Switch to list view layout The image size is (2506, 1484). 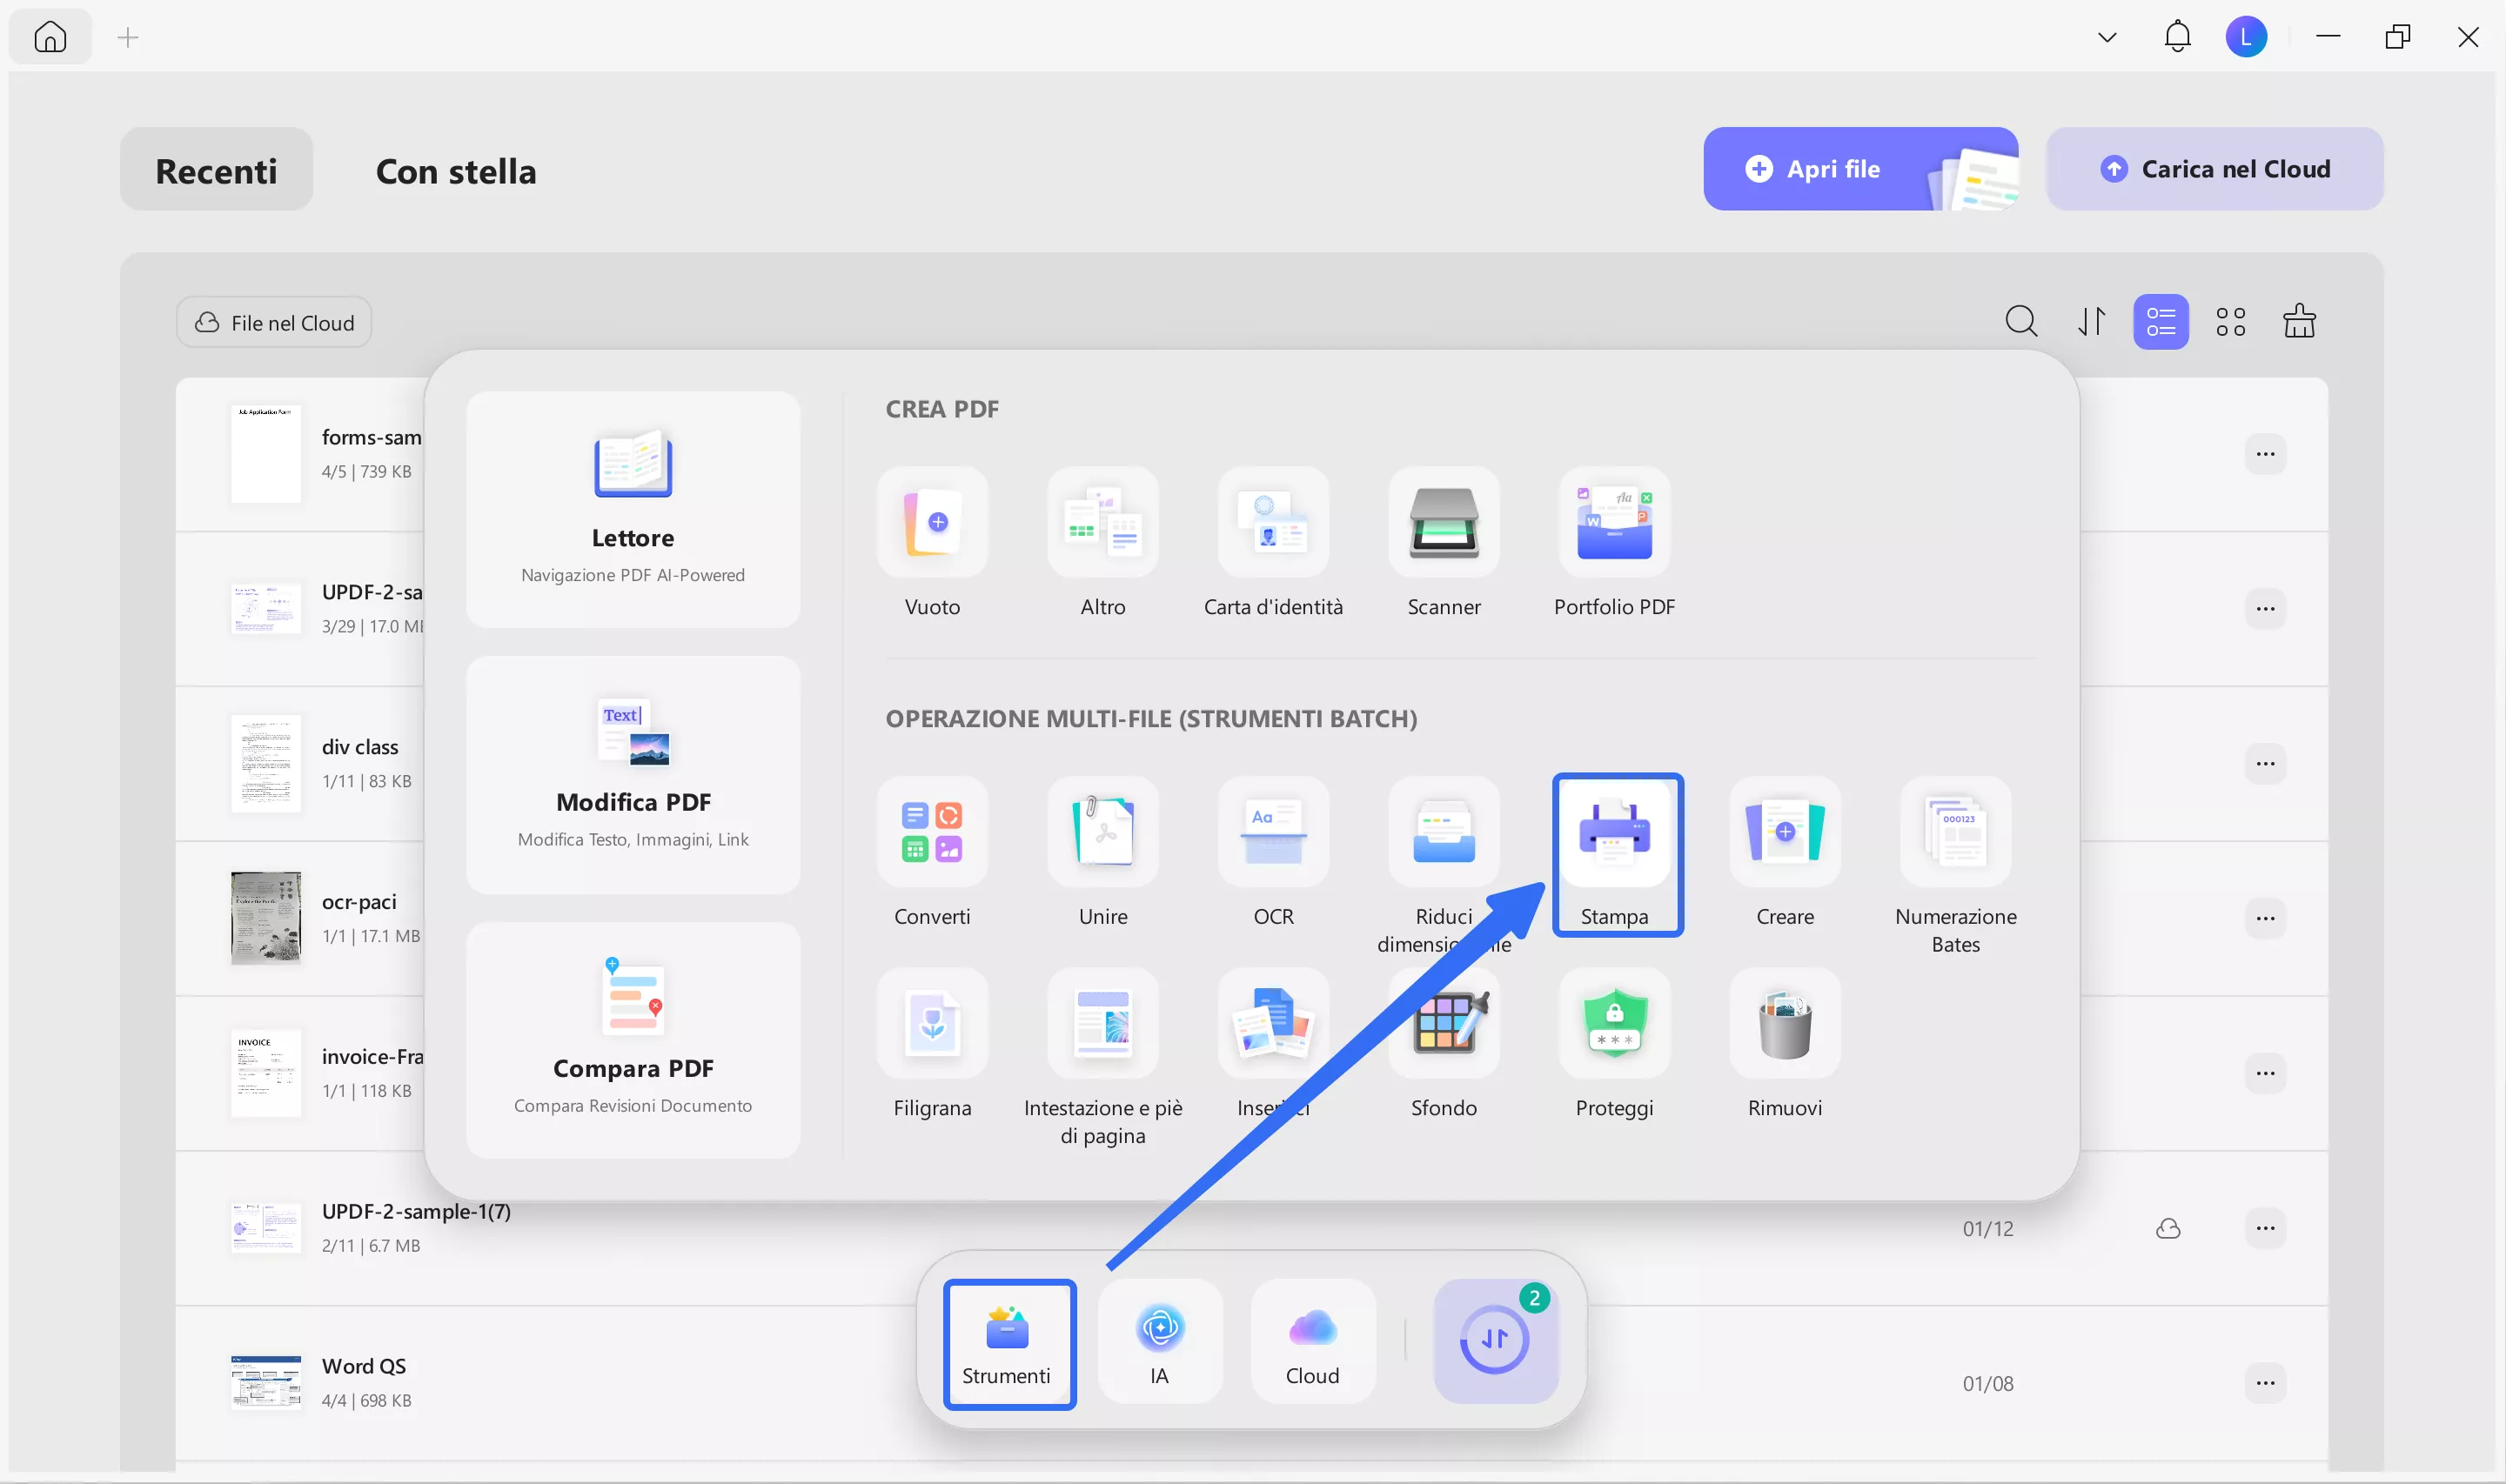tap(2160, 322)
